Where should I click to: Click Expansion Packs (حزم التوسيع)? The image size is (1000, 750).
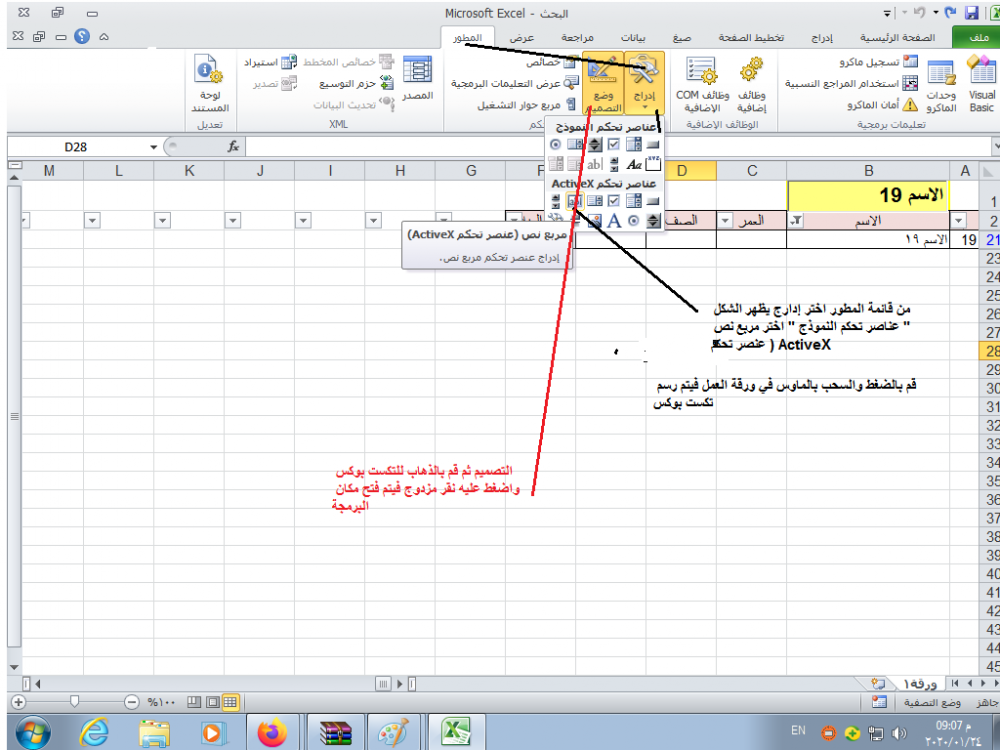[357, 84]
